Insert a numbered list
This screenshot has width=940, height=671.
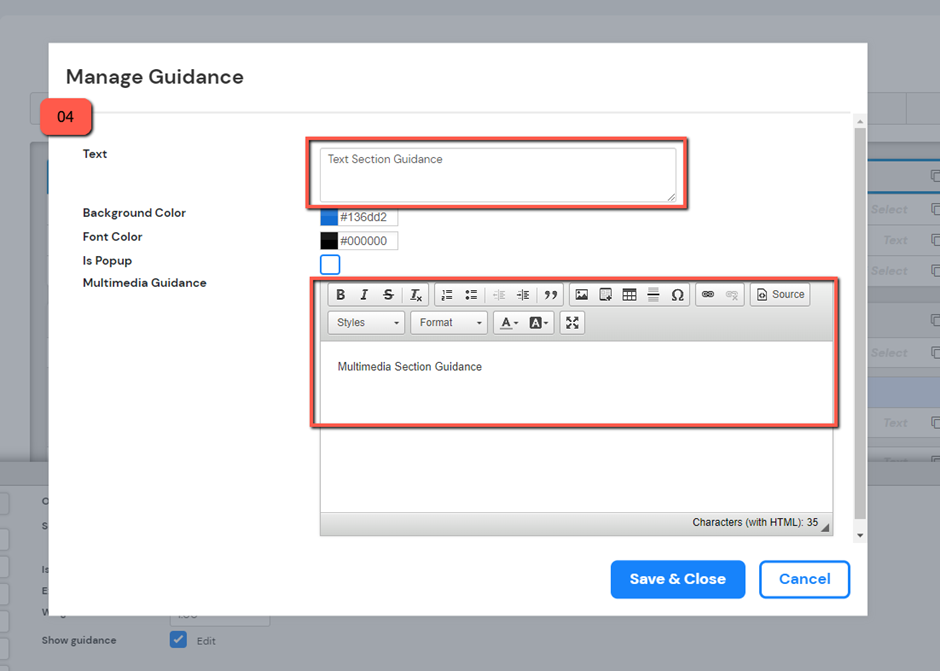(x=447, y=295)
